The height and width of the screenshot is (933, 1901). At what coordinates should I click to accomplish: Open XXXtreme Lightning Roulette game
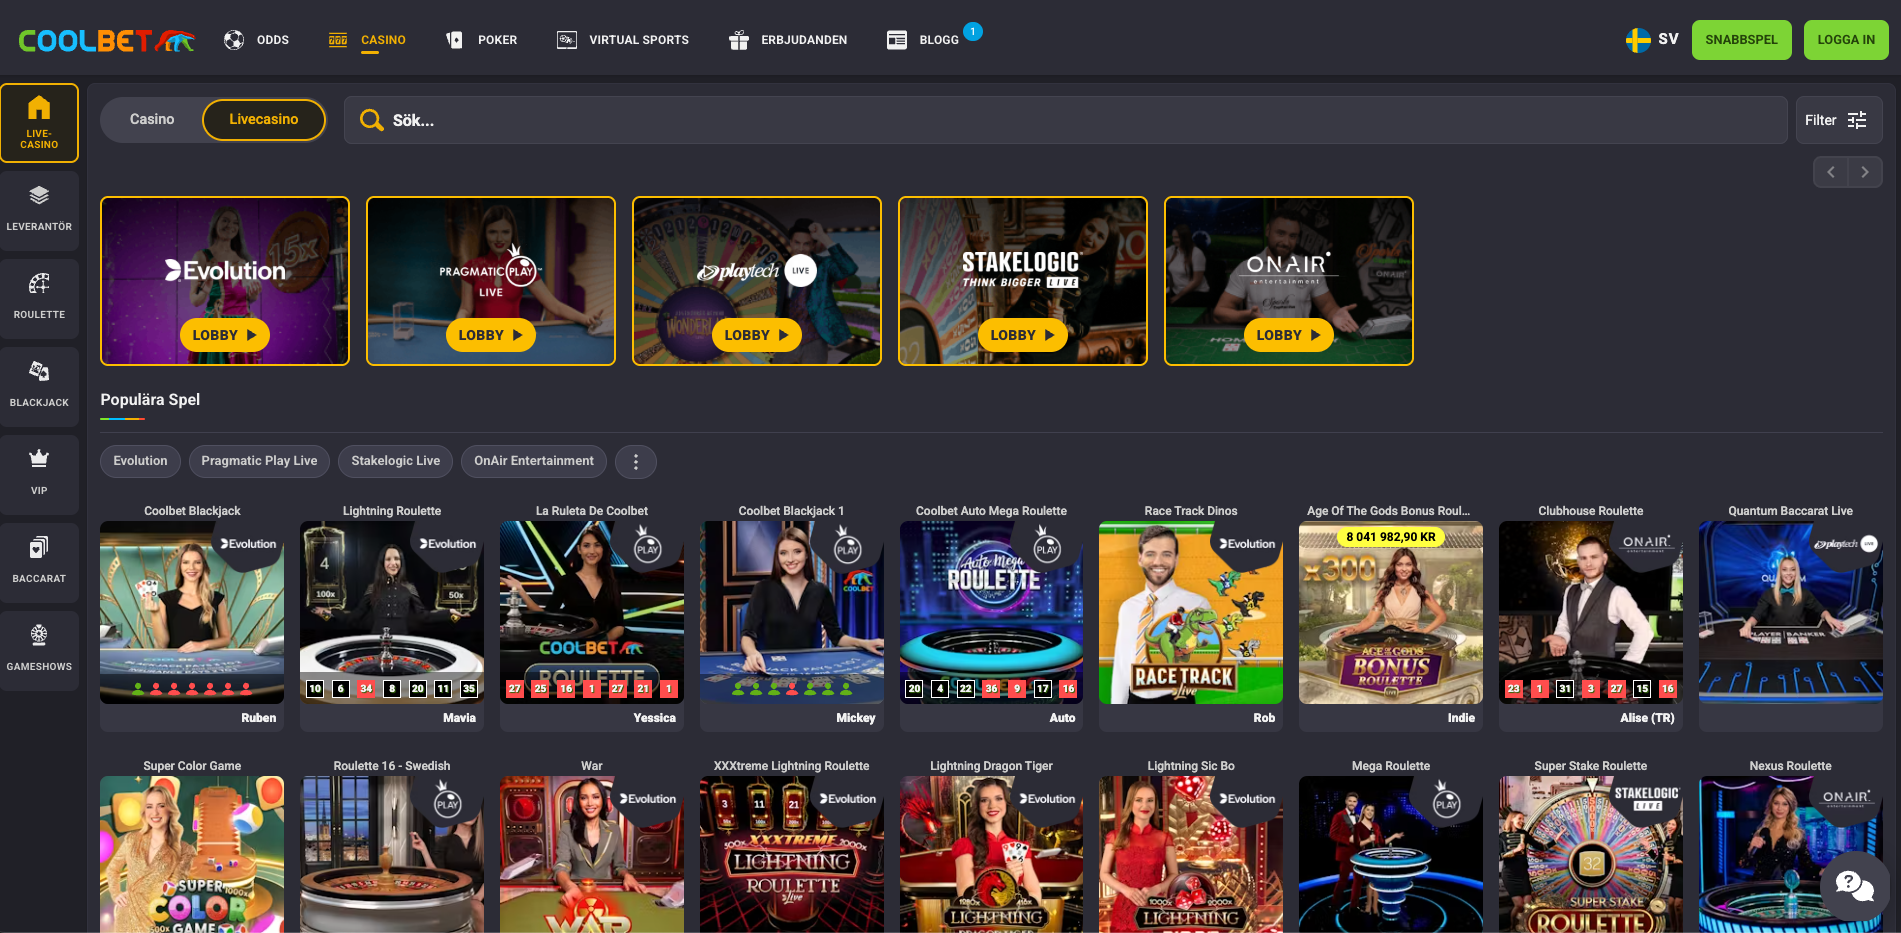(x=792, y=854)
